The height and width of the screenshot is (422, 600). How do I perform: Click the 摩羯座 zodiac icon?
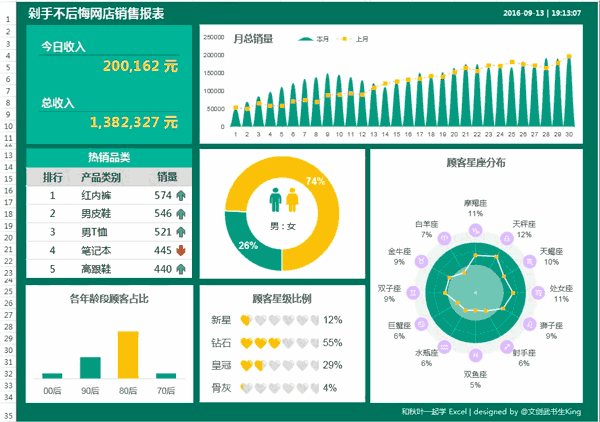475,226
